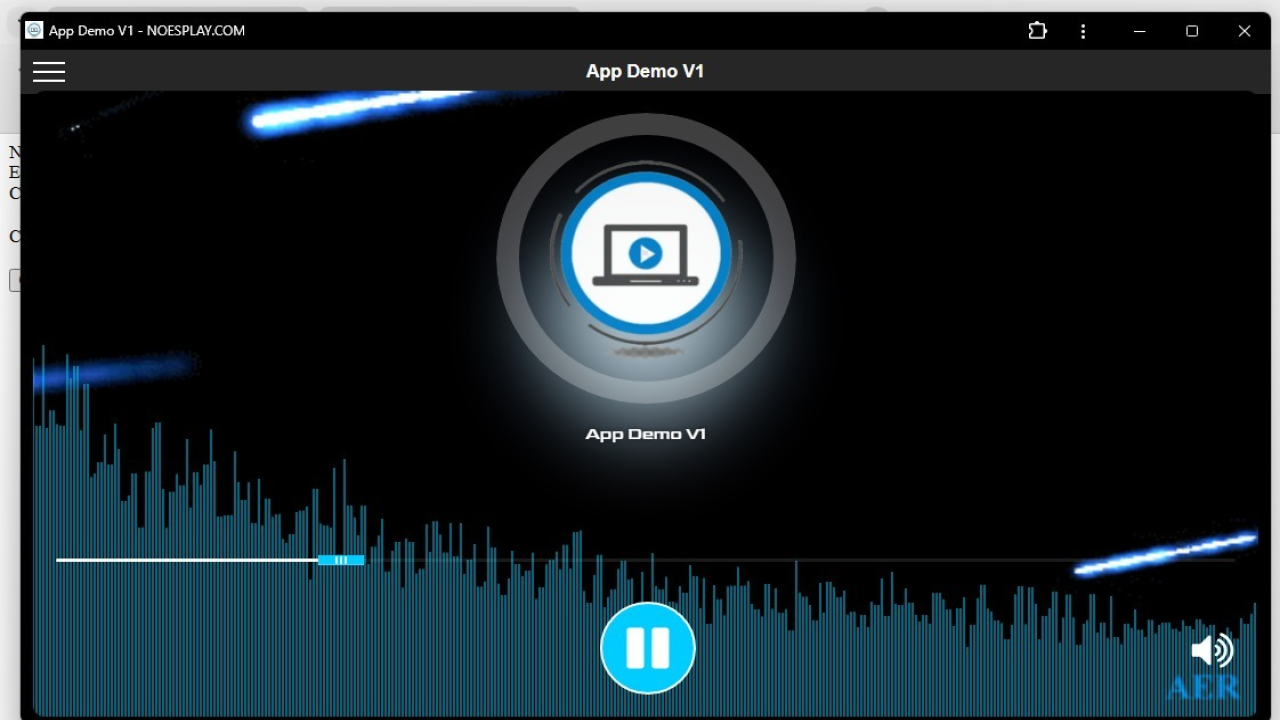
Task: Close the App Demo V1 window
Action: [1244, 31]
